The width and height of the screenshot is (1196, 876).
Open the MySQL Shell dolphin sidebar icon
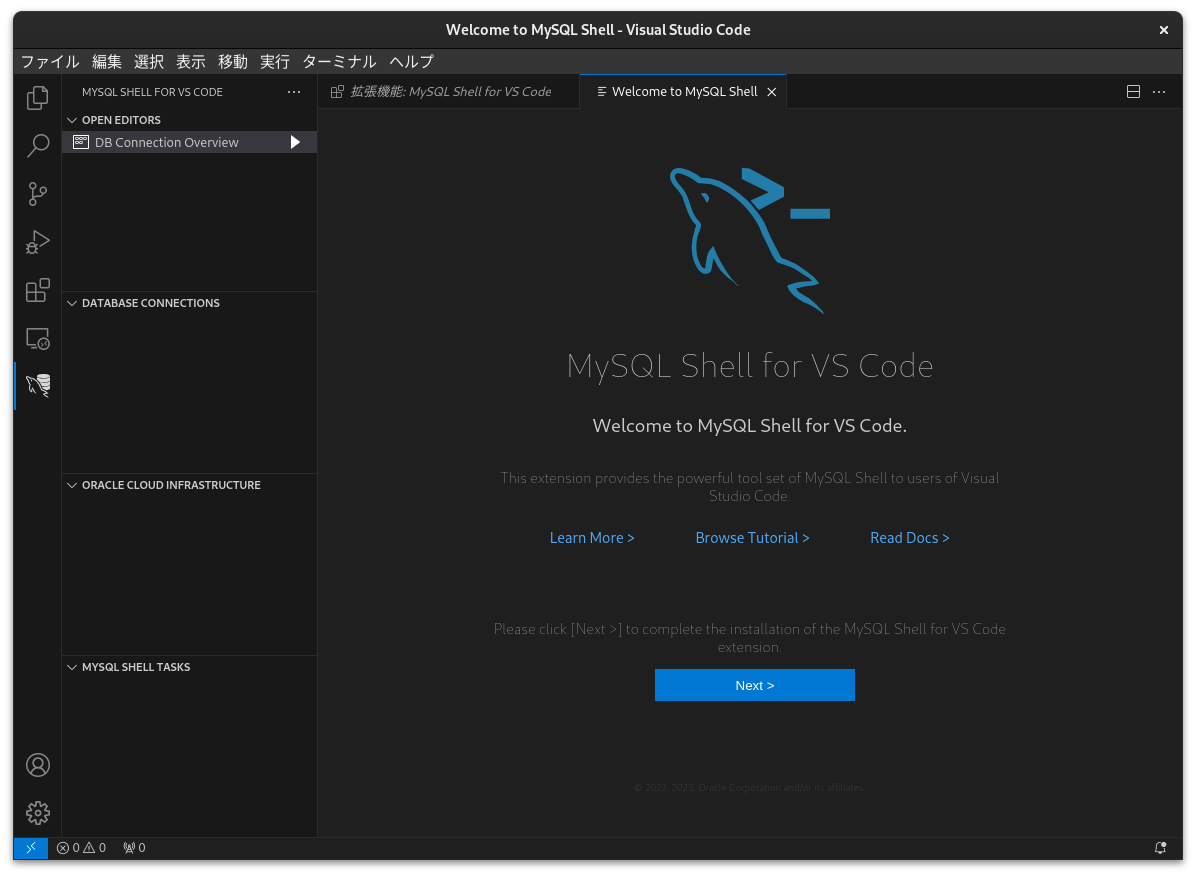tap(37, 386)
